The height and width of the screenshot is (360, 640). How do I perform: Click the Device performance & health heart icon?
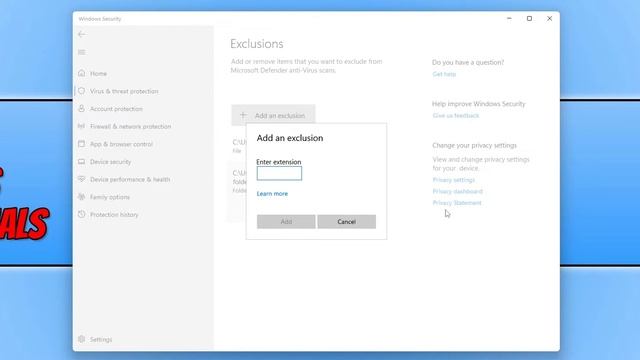pyautogui.click(x=82, y=179)
